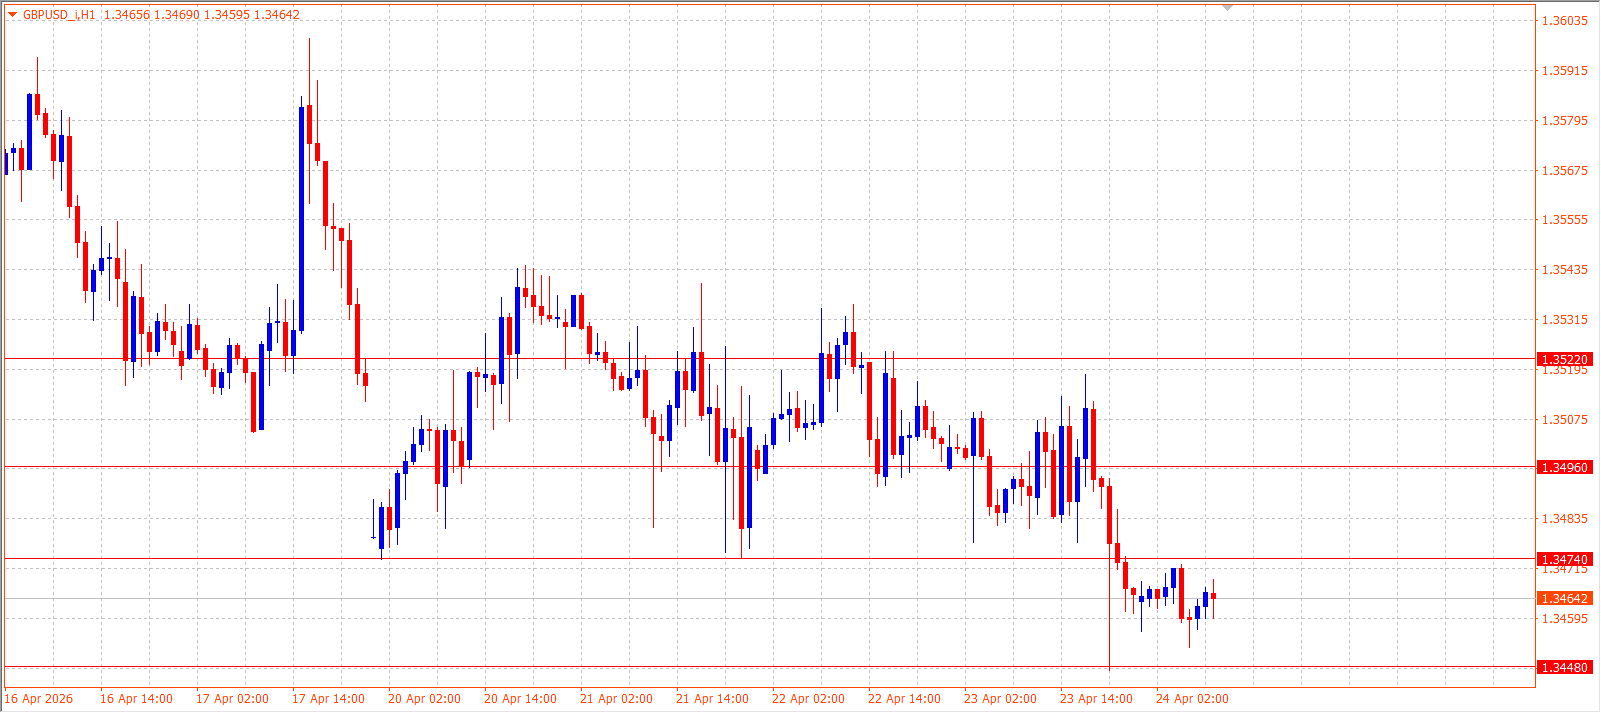
Task: Click the GBPUSD_i,H1 symbol title
Action: [59, 15]
